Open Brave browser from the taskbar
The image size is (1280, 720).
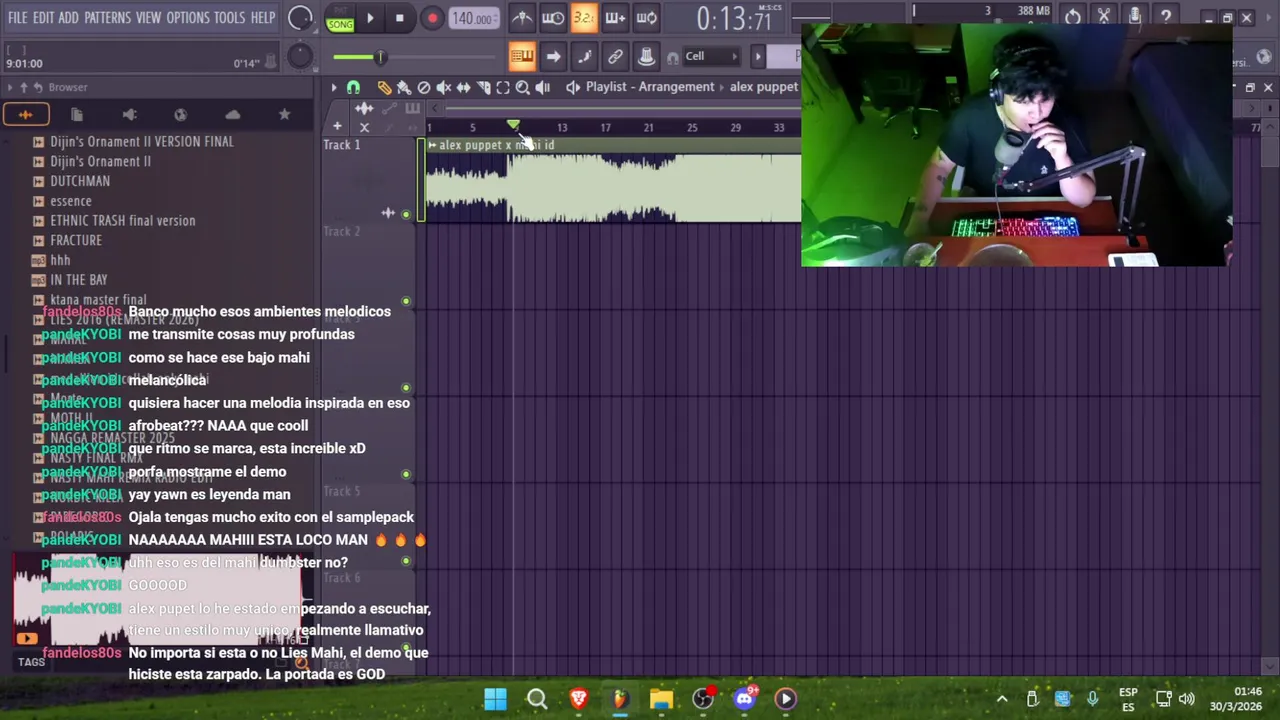[x=578, y=699]
